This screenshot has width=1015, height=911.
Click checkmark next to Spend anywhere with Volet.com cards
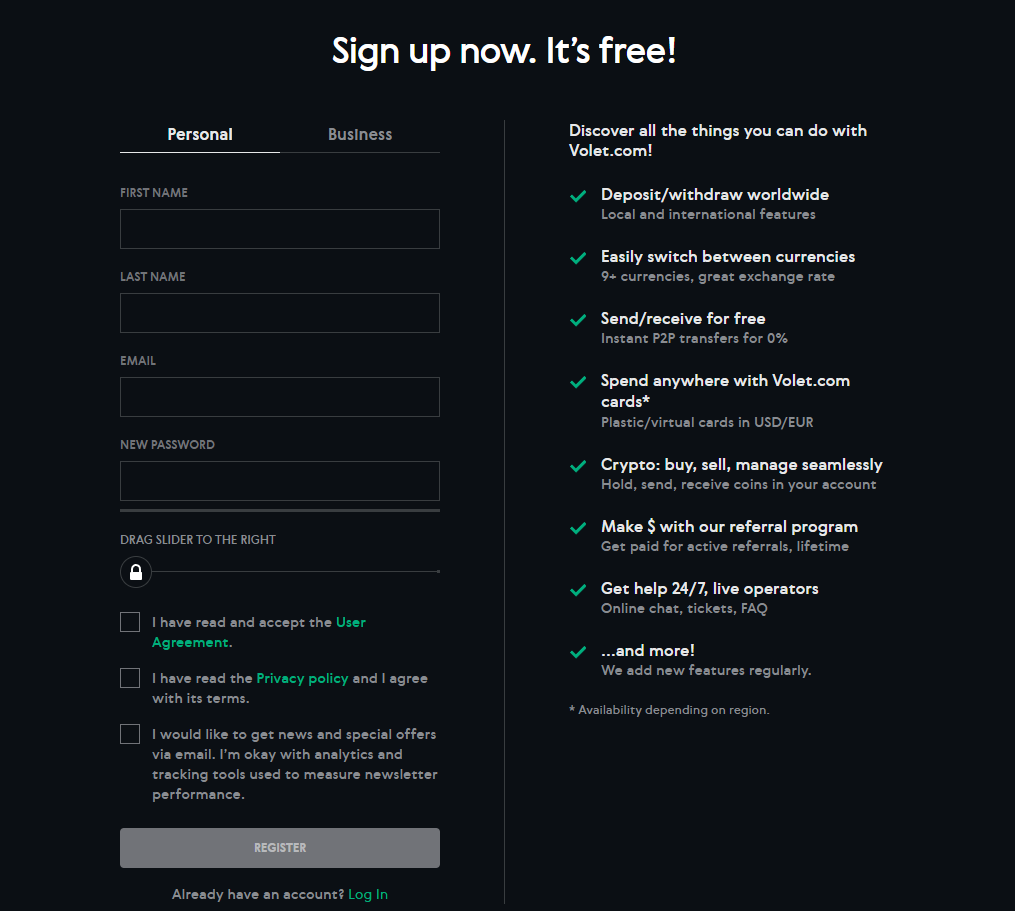click(578, 382)
